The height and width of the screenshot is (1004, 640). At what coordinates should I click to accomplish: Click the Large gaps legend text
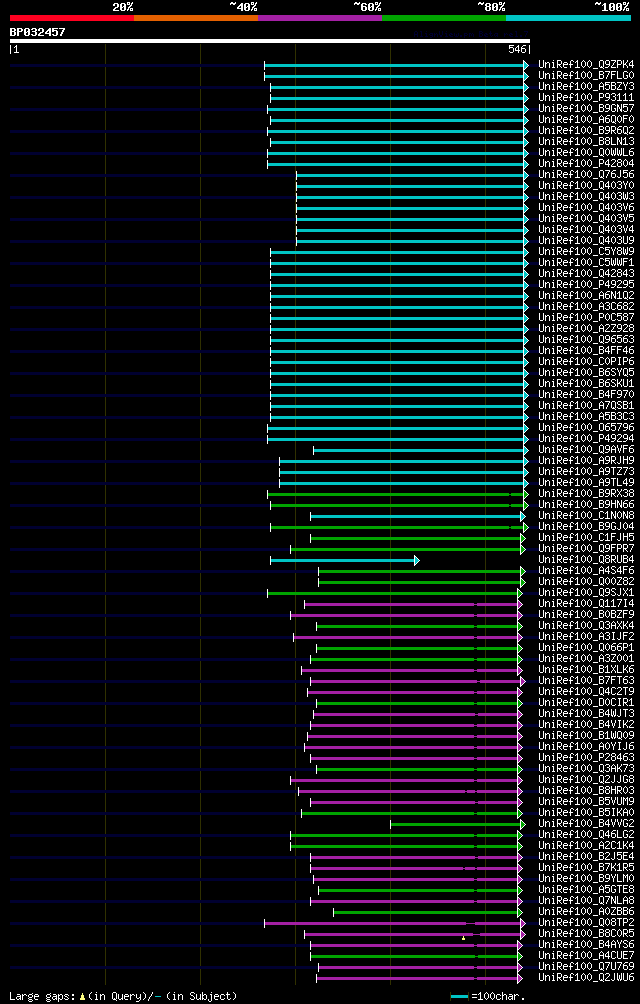pyautogui.click(x=123, y=996)
